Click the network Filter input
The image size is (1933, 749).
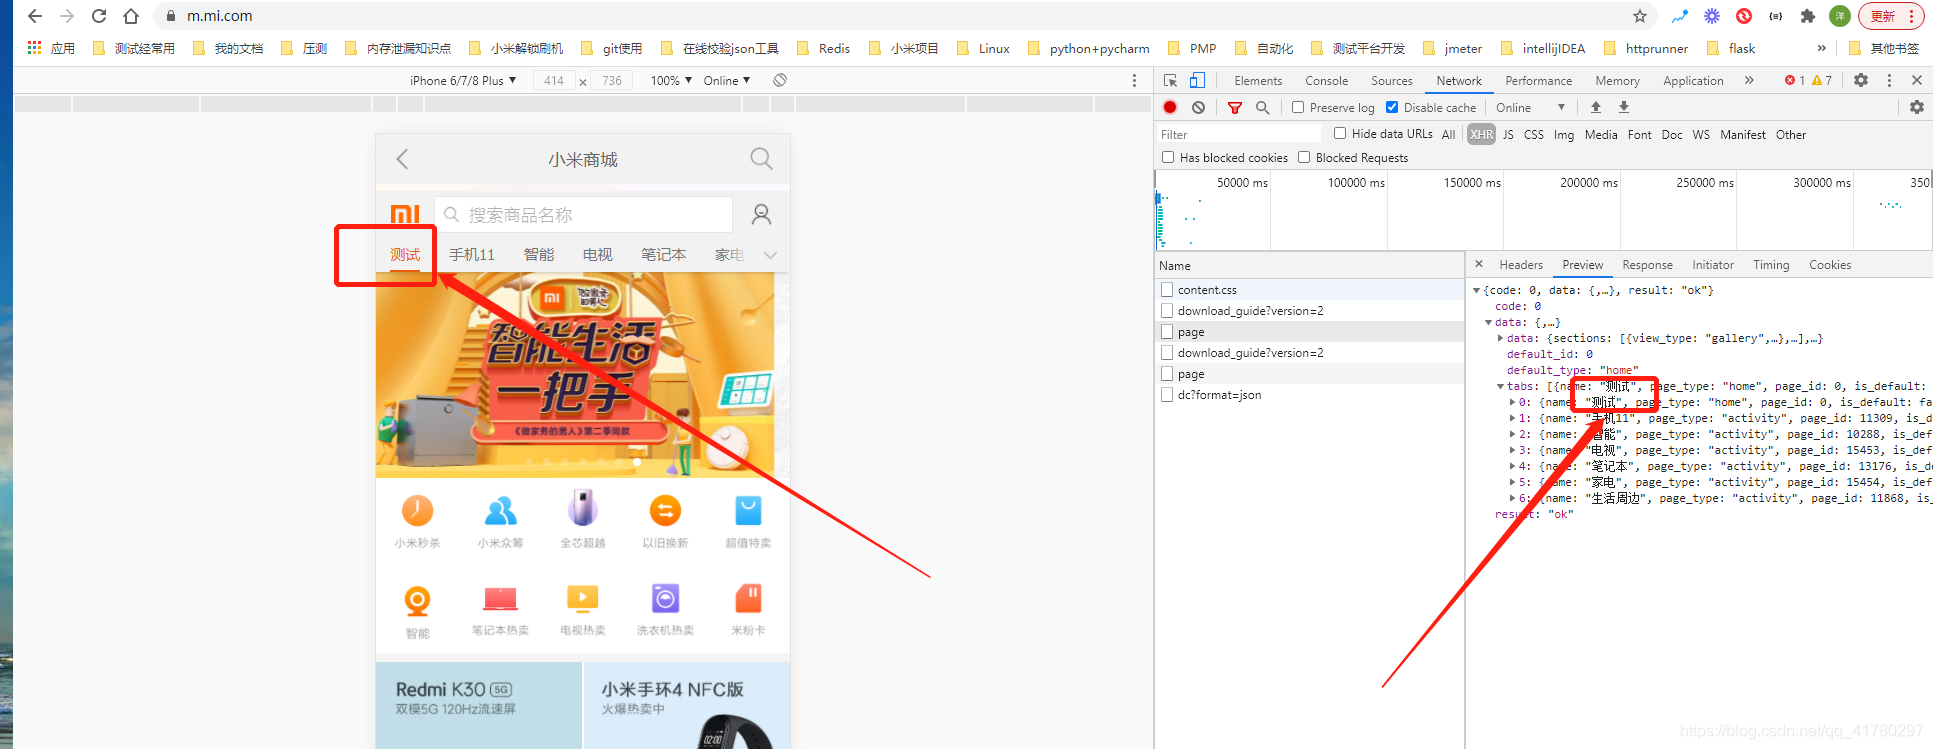[x=1238, y=134]
